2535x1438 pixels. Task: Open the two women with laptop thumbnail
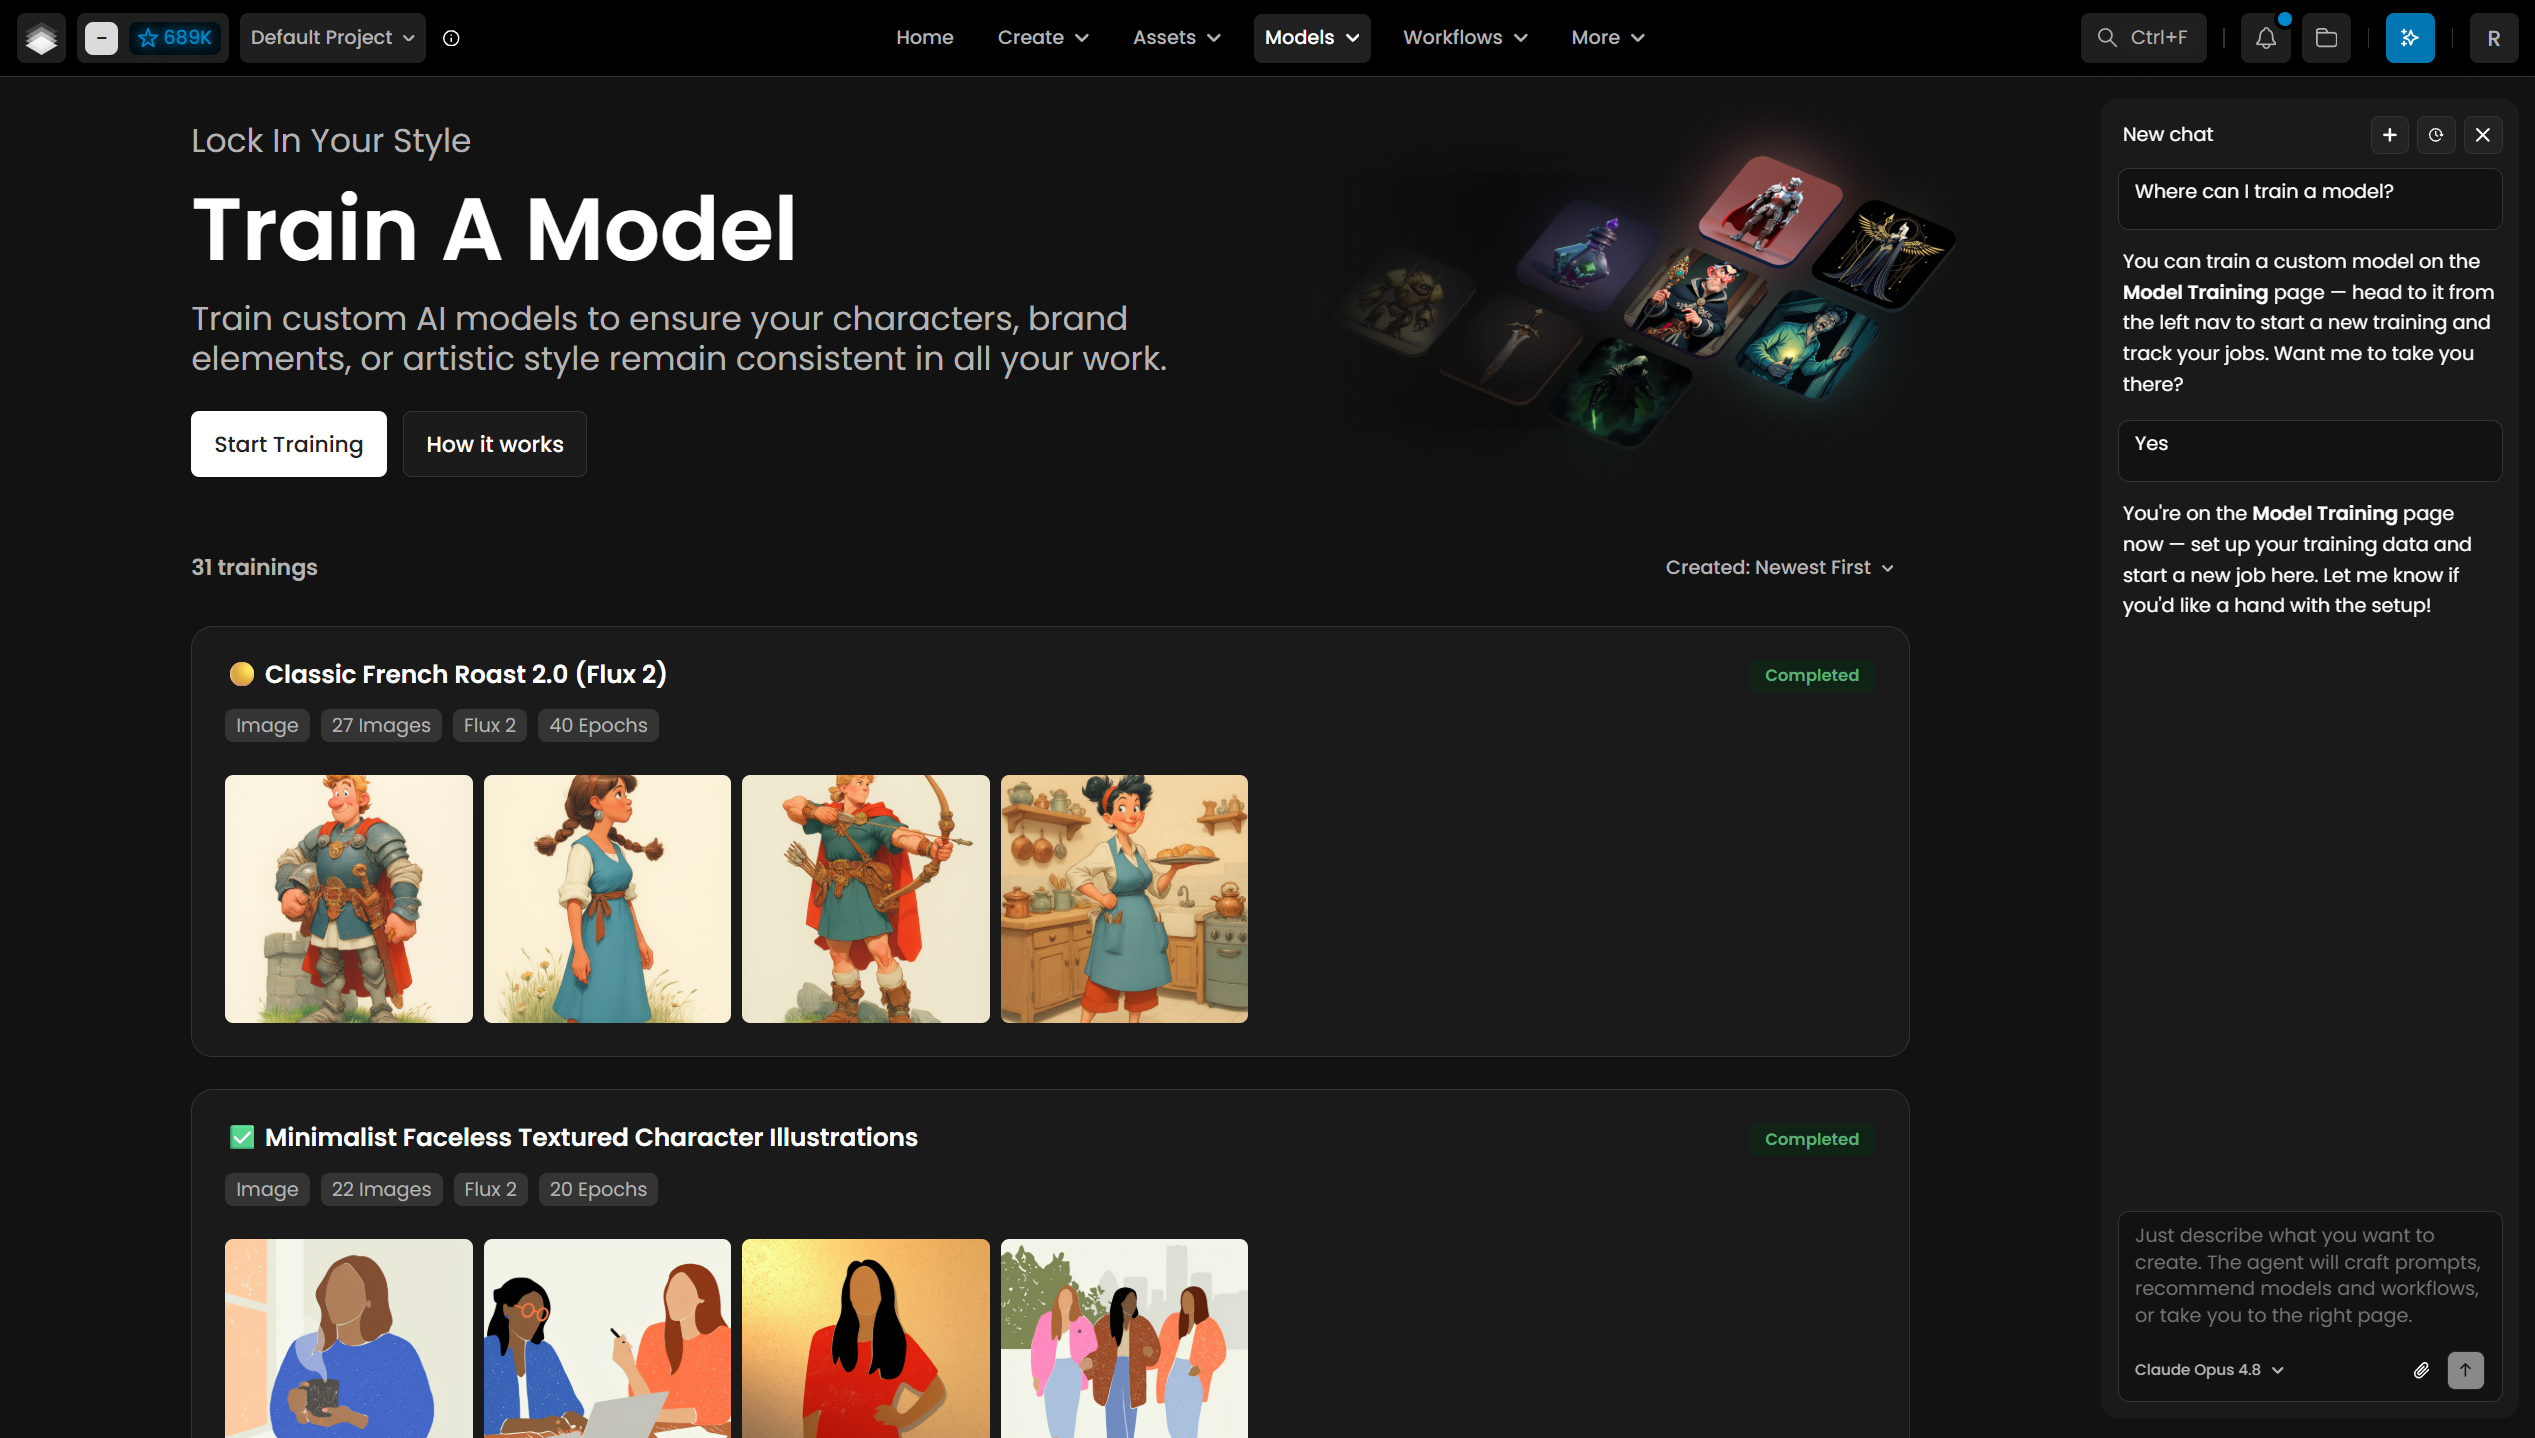coord(607,1338)
